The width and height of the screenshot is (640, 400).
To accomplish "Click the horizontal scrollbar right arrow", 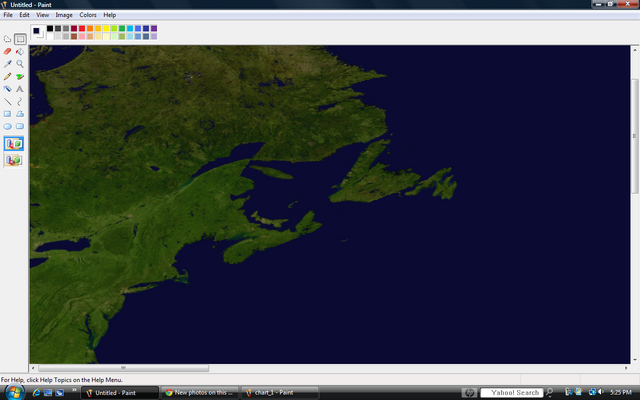I will pyautogui.click(x=626, y=368).
